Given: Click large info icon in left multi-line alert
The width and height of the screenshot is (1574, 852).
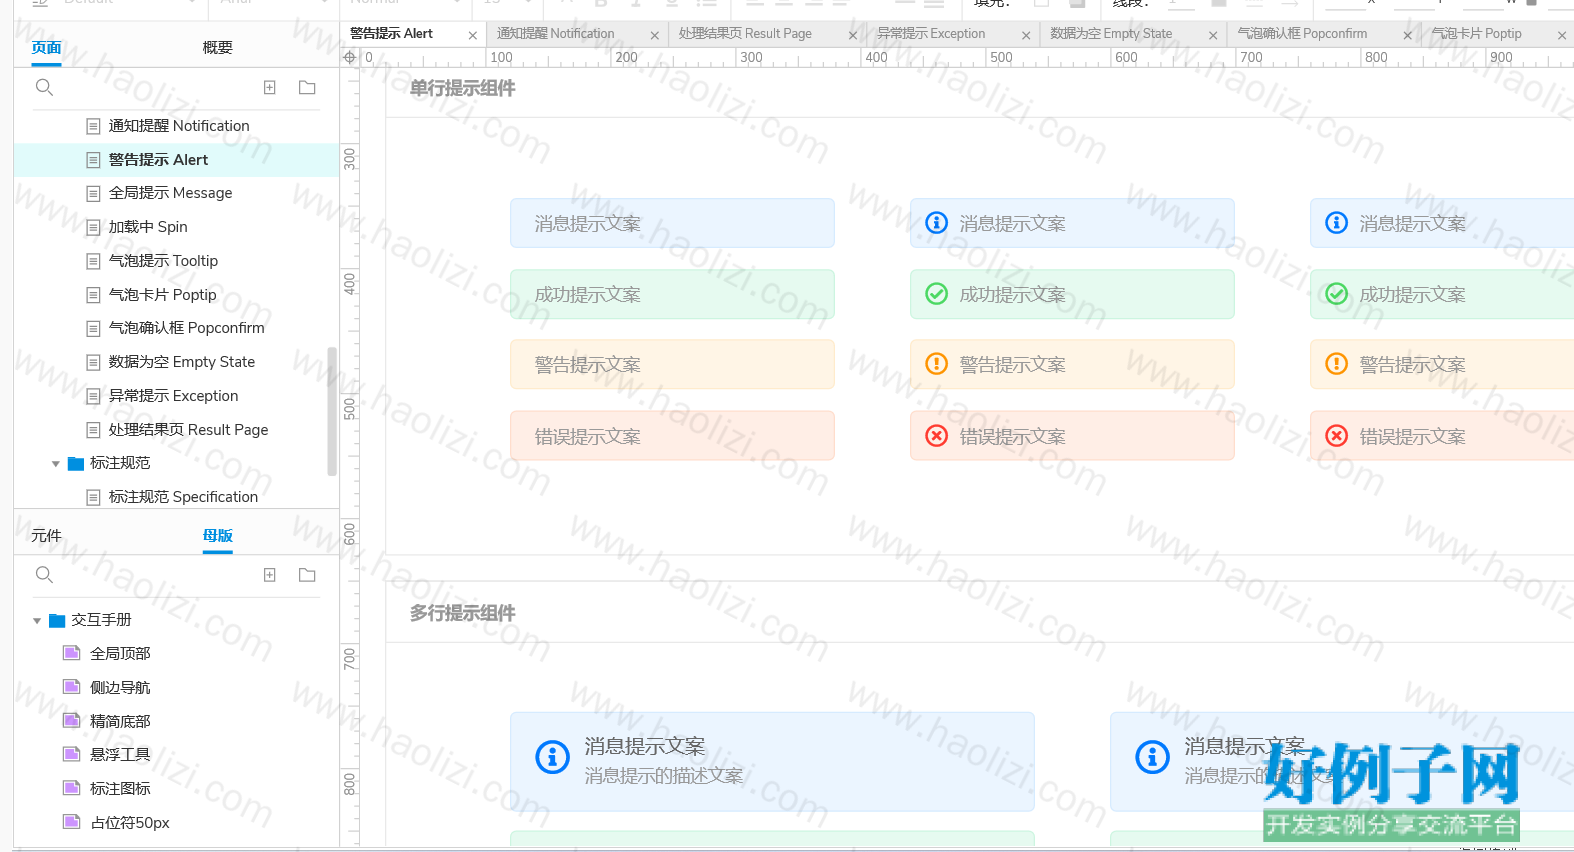Looking at the screenshot, I should (552, 757).
